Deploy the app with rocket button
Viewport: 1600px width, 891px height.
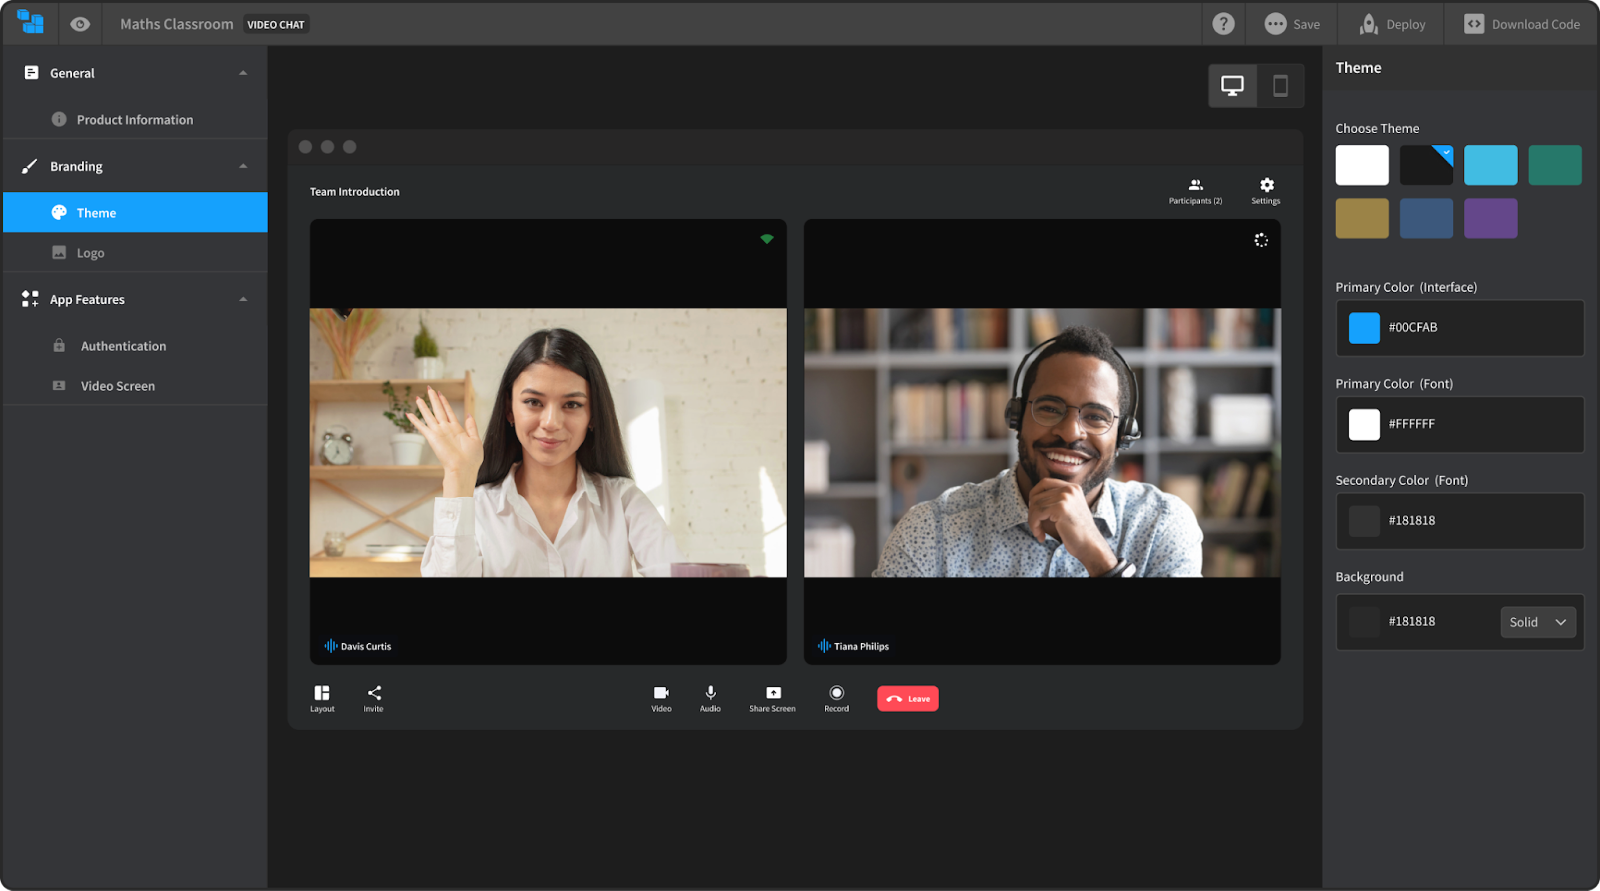[1392, 24]
